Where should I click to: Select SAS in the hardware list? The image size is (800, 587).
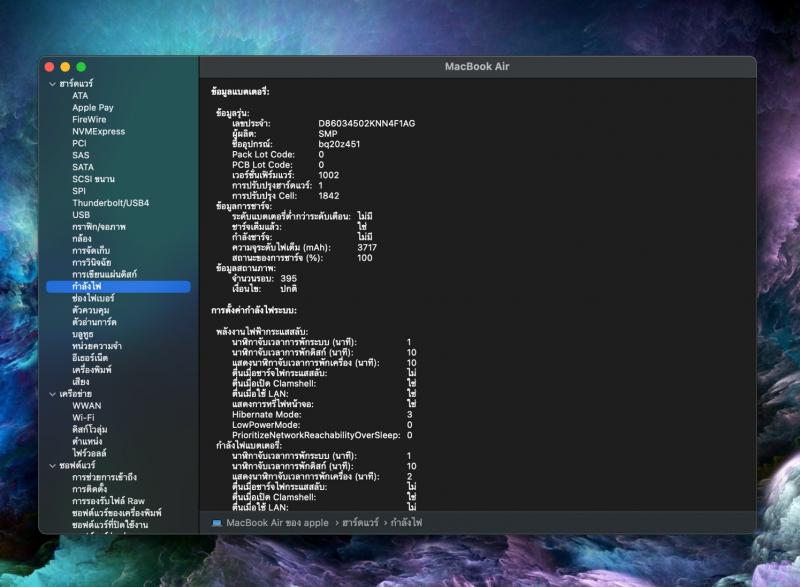coord(81,155)
